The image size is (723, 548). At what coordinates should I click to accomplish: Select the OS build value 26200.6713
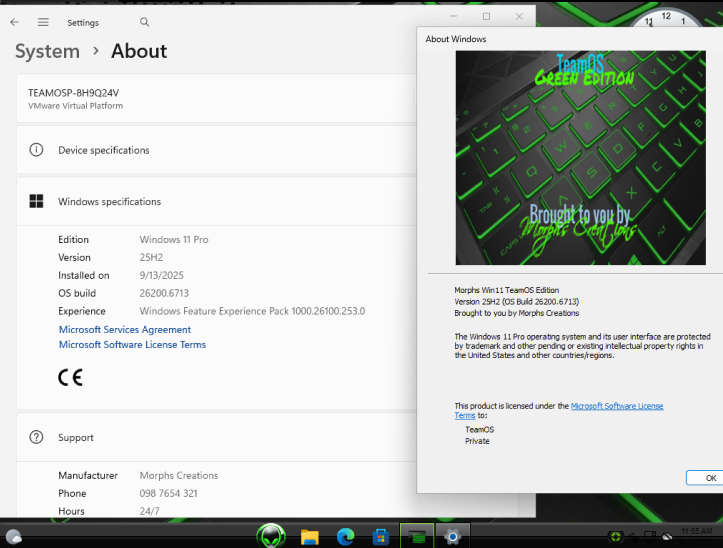click(x=164, y=293)
